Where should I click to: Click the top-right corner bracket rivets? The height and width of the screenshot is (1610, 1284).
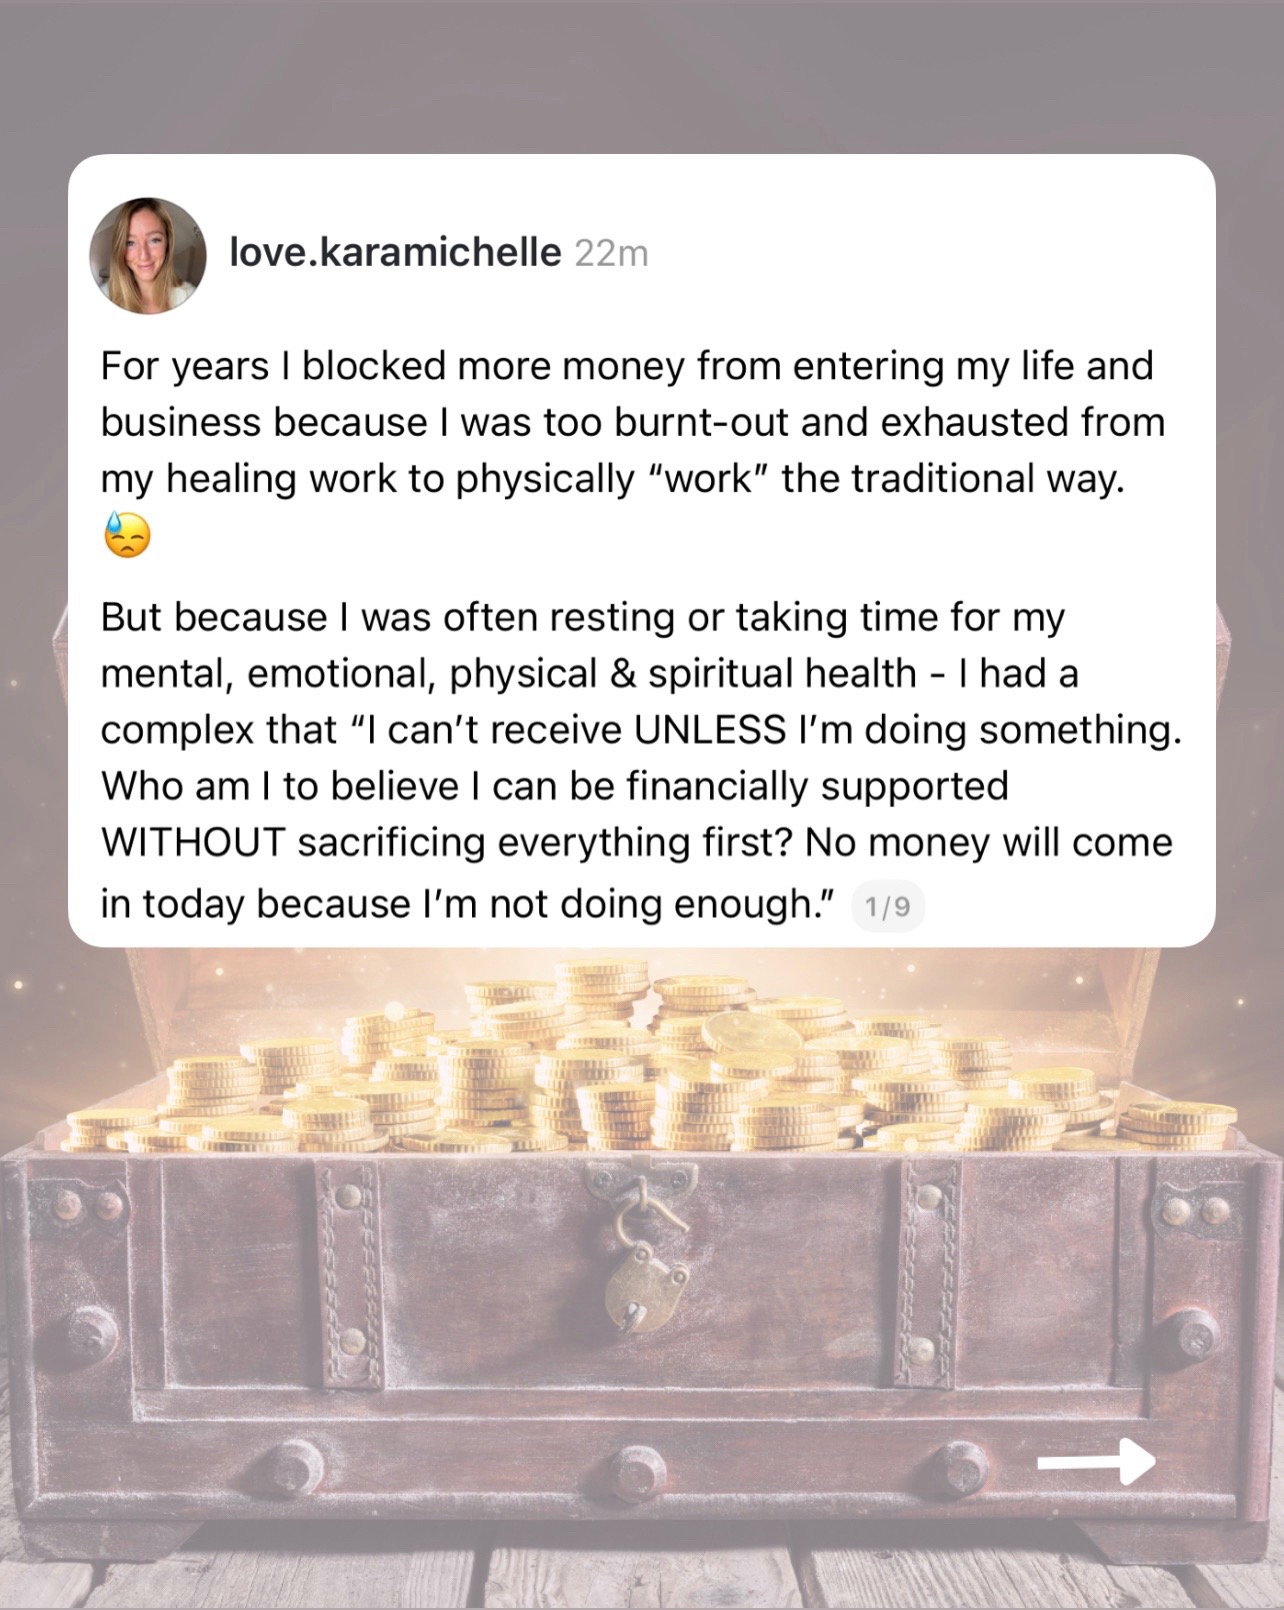[x=1194, y=1211]
